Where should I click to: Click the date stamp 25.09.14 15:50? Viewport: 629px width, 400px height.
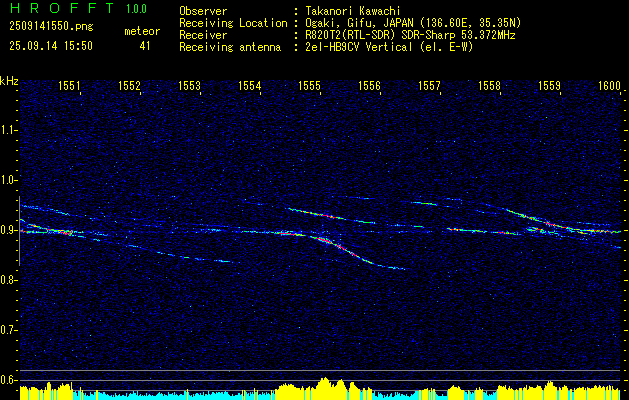pyautogui.click(x=51, y=46)
